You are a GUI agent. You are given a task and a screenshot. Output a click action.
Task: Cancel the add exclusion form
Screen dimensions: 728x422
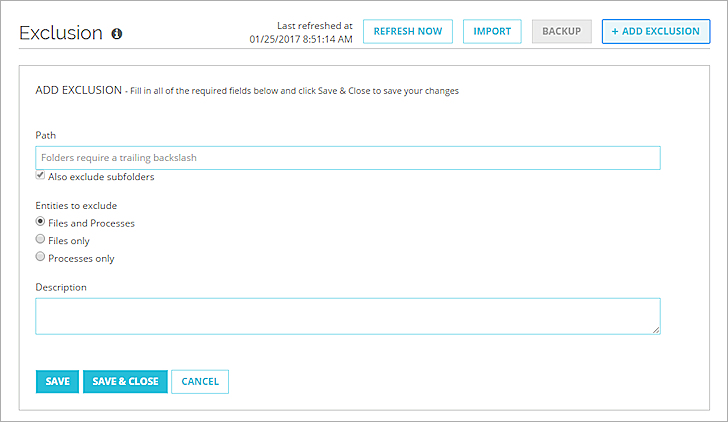(x=200, y=381)
